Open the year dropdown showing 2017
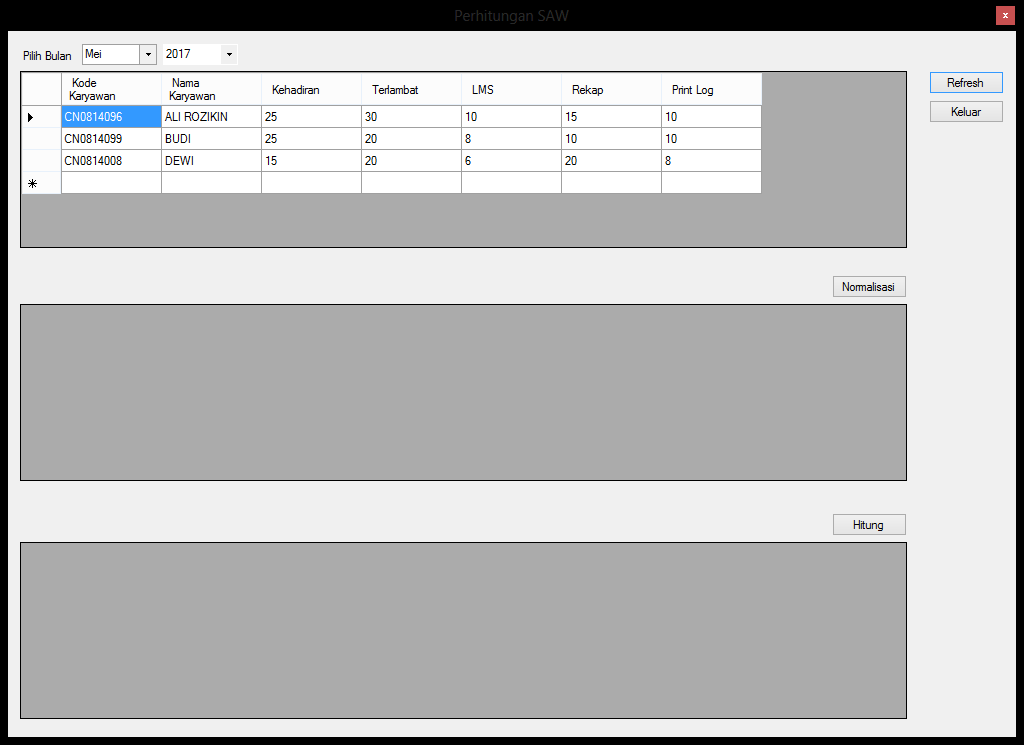Viewport: 1024px width, 745px height. click(229, 54)
